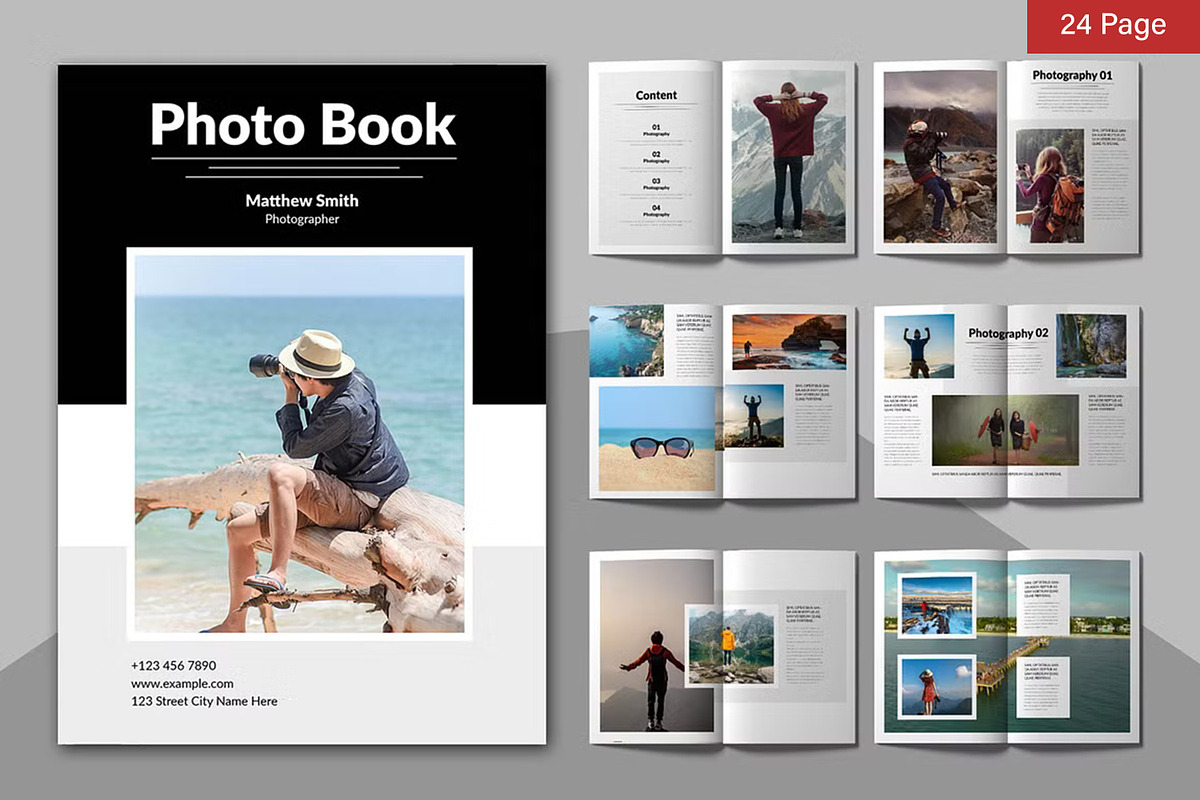Screen dimensions: 1200x800
Task: Select contents entry "02" Photography
Action: (656, 157)
